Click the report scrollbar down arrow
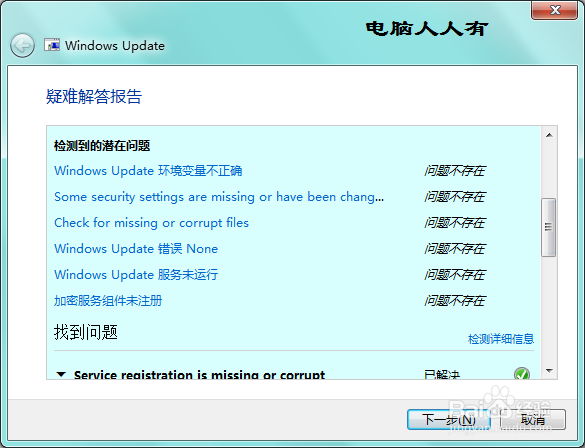 (549, 370)
